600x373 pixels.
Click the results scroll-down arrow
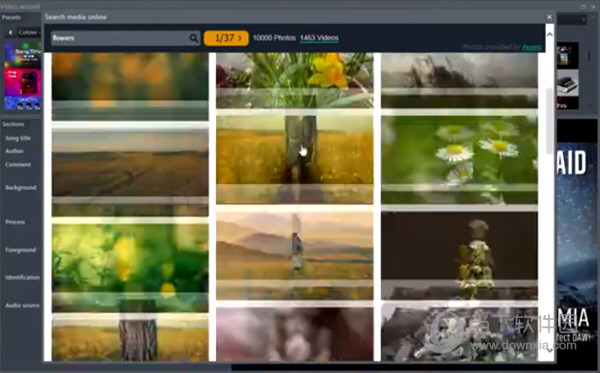click(549, 350)
